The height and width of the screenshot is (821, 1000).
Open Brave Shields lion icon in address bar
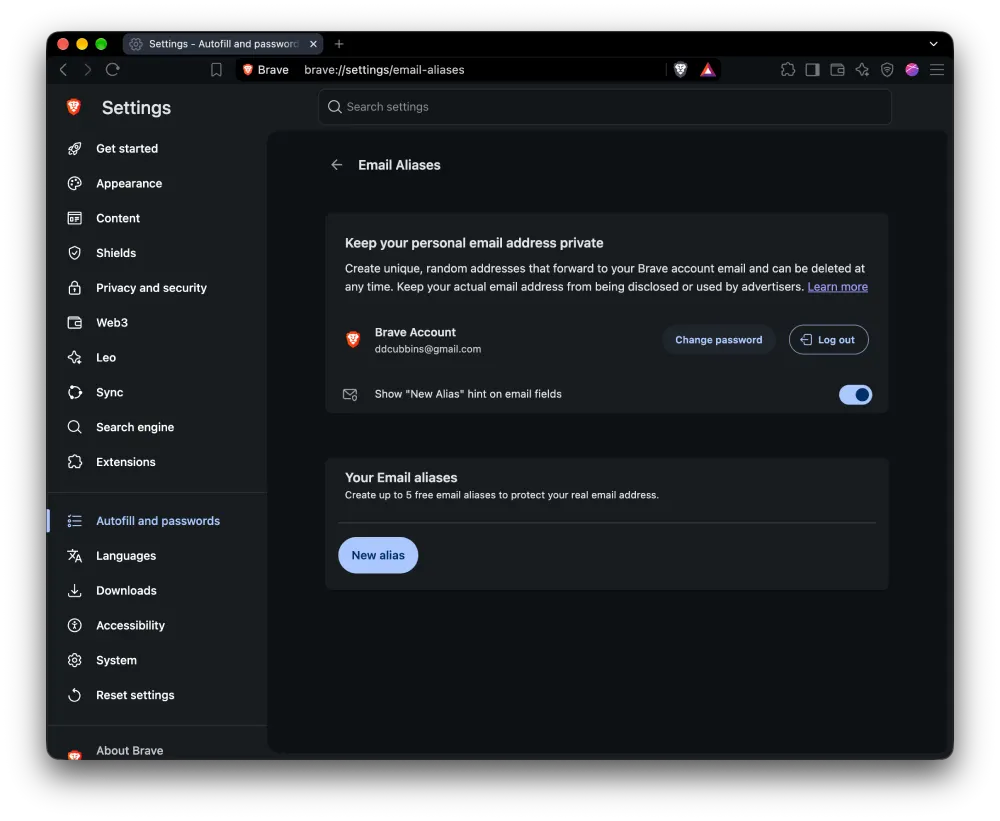(680, 70)
